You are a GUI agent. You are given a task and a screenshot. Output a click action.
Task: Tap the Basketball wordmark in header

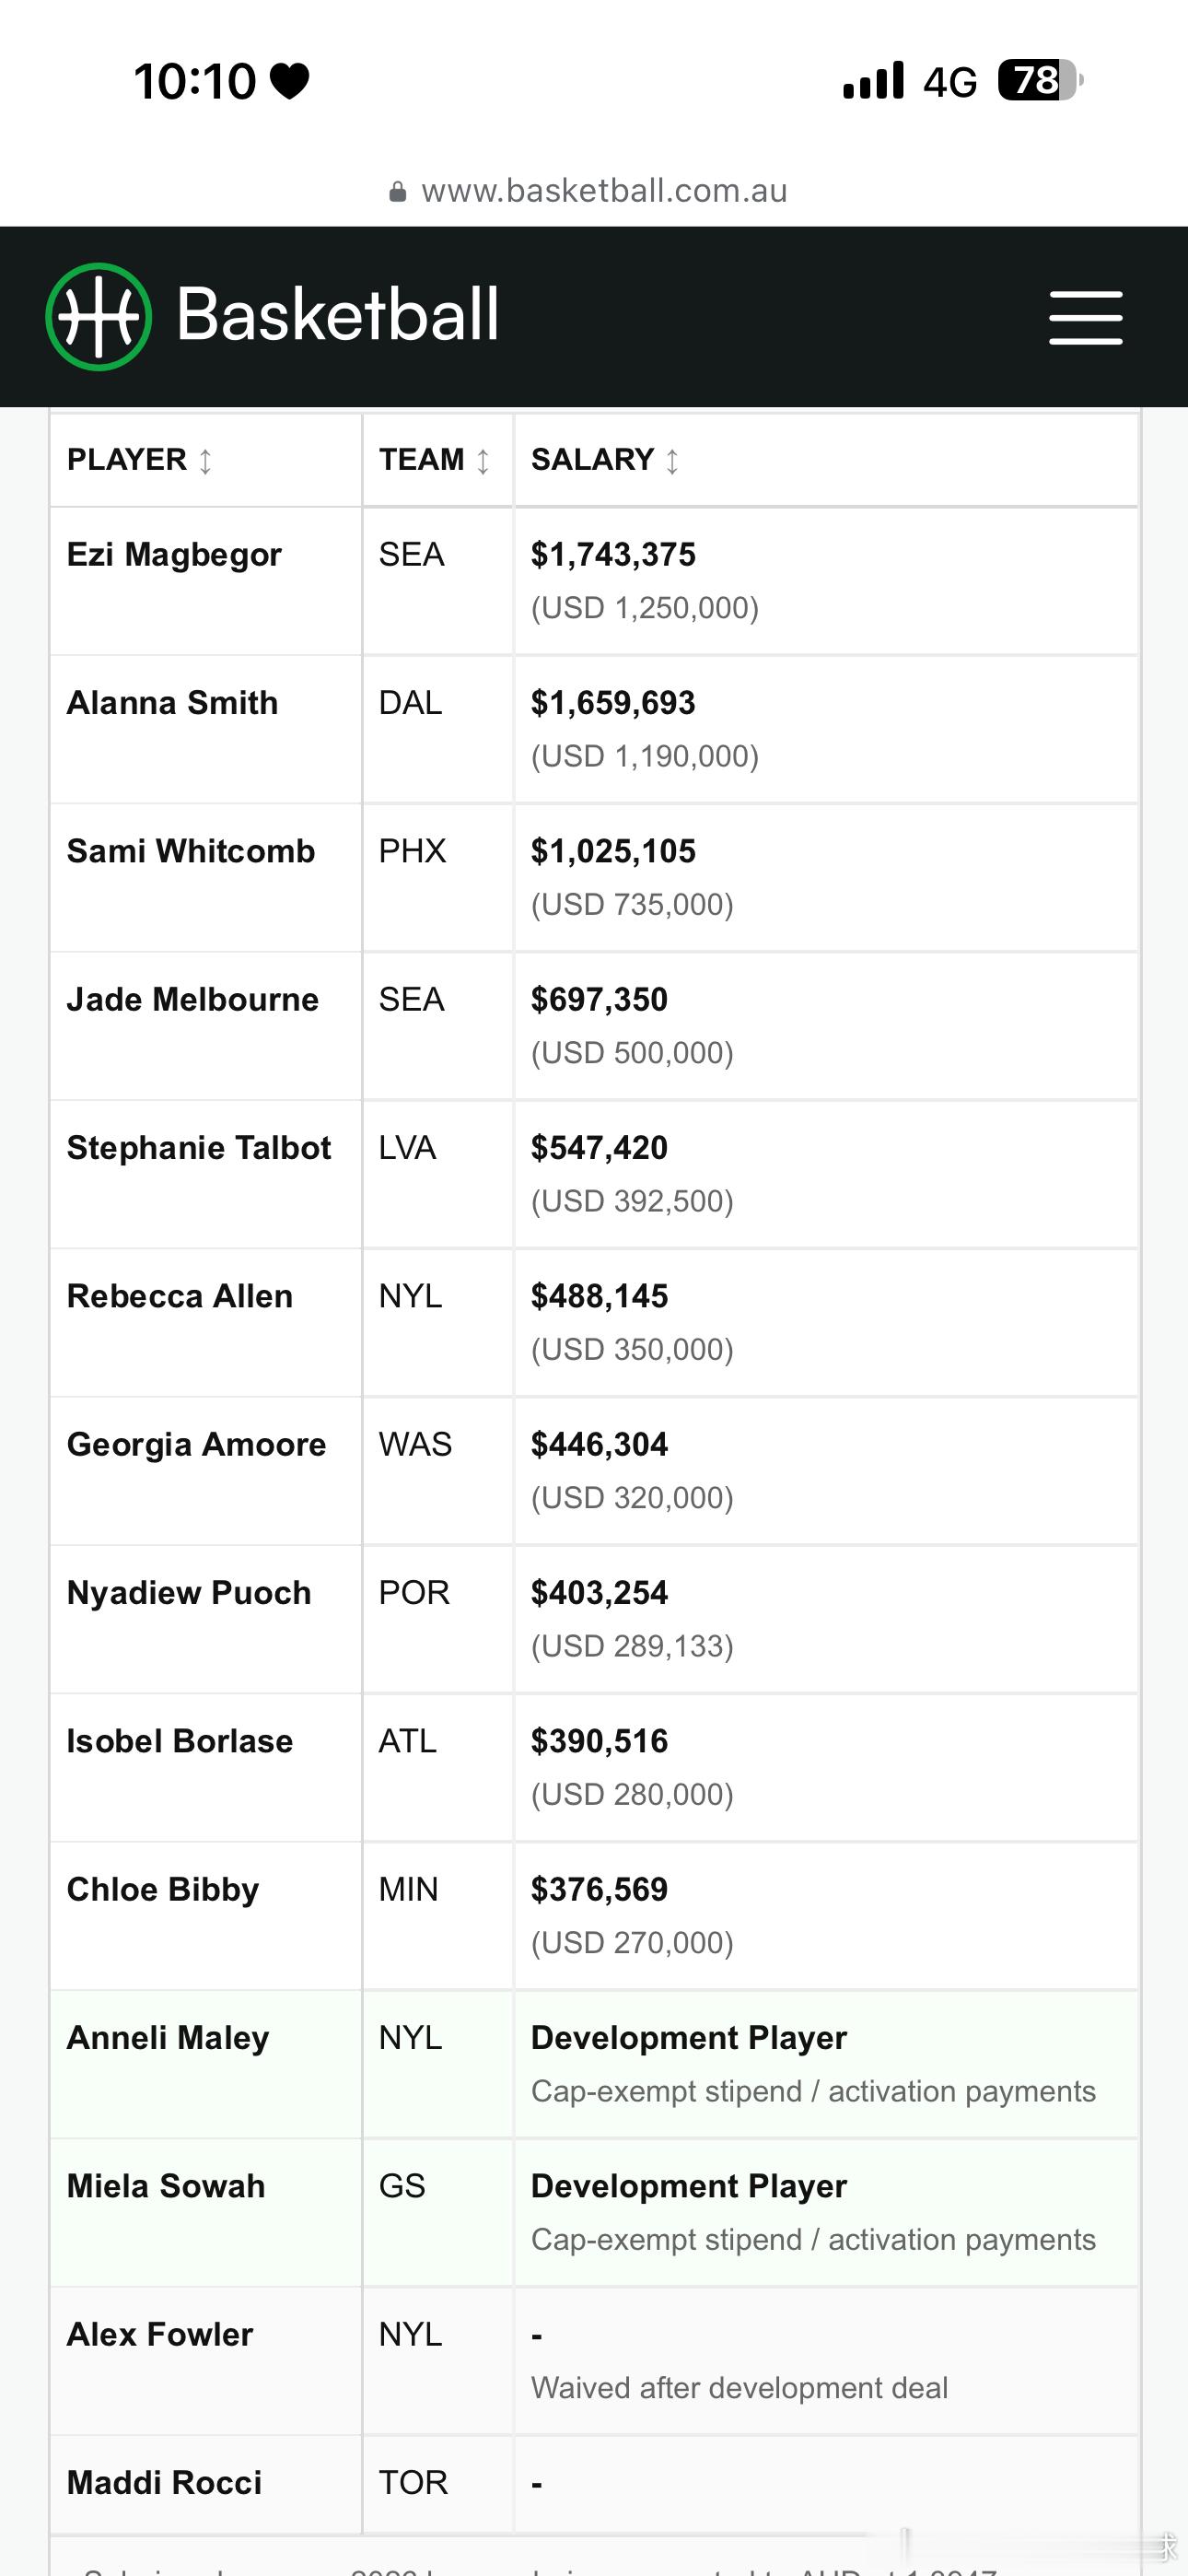(337, 315)
